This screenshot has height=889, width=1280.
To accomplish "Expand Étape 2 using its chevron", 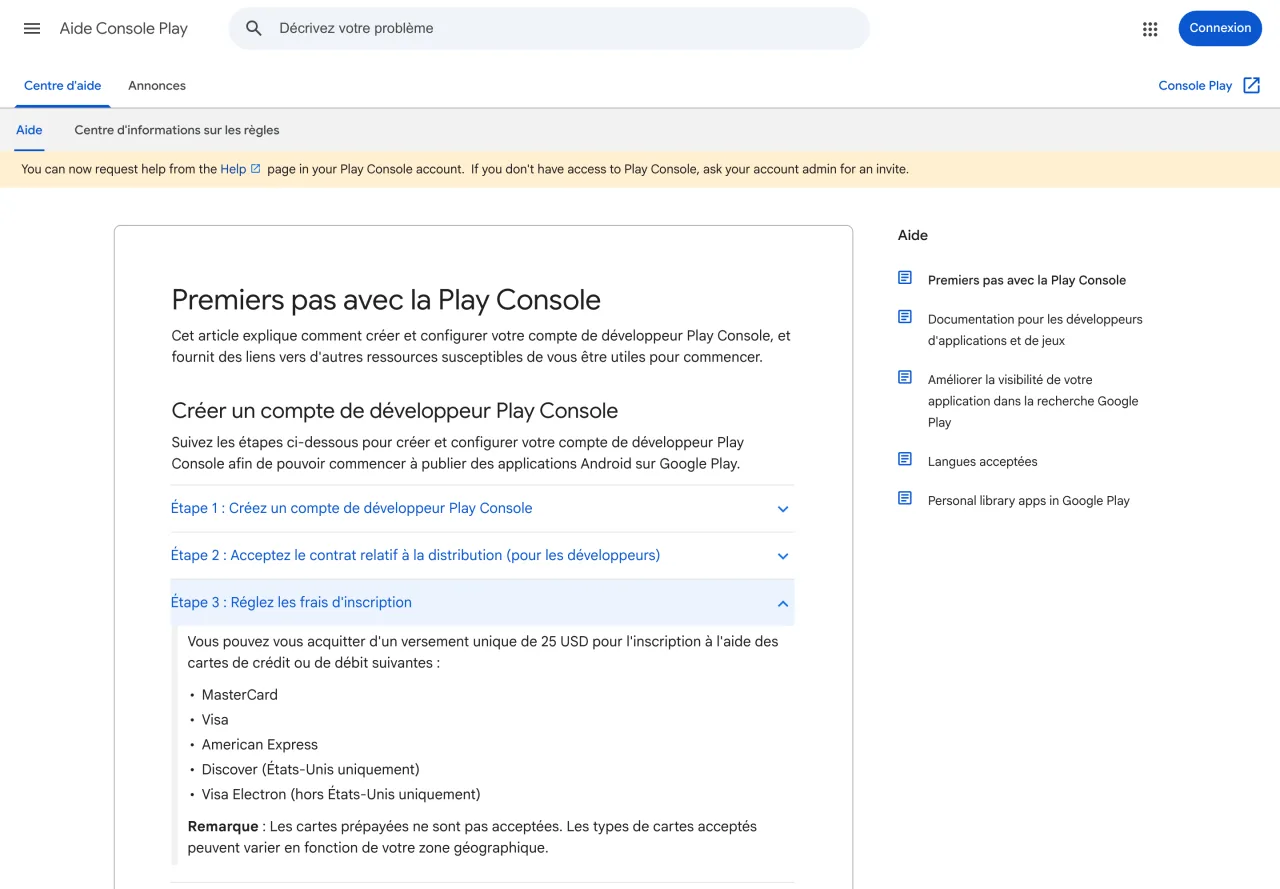I will [783, 556].
